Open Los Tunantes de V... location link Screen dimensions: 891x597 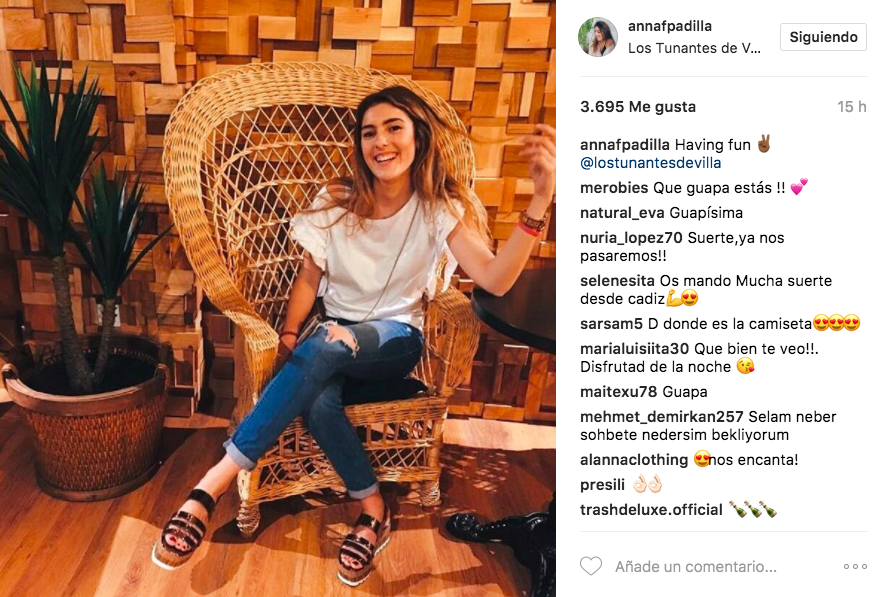[694, 48]
